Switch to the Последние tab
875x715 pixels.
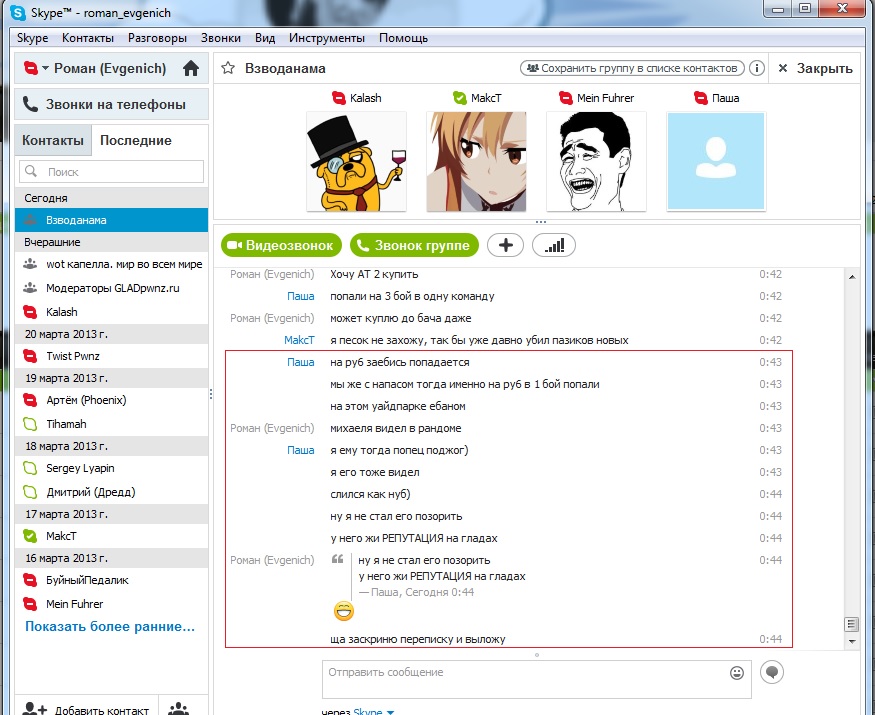(x=135, y=141)
